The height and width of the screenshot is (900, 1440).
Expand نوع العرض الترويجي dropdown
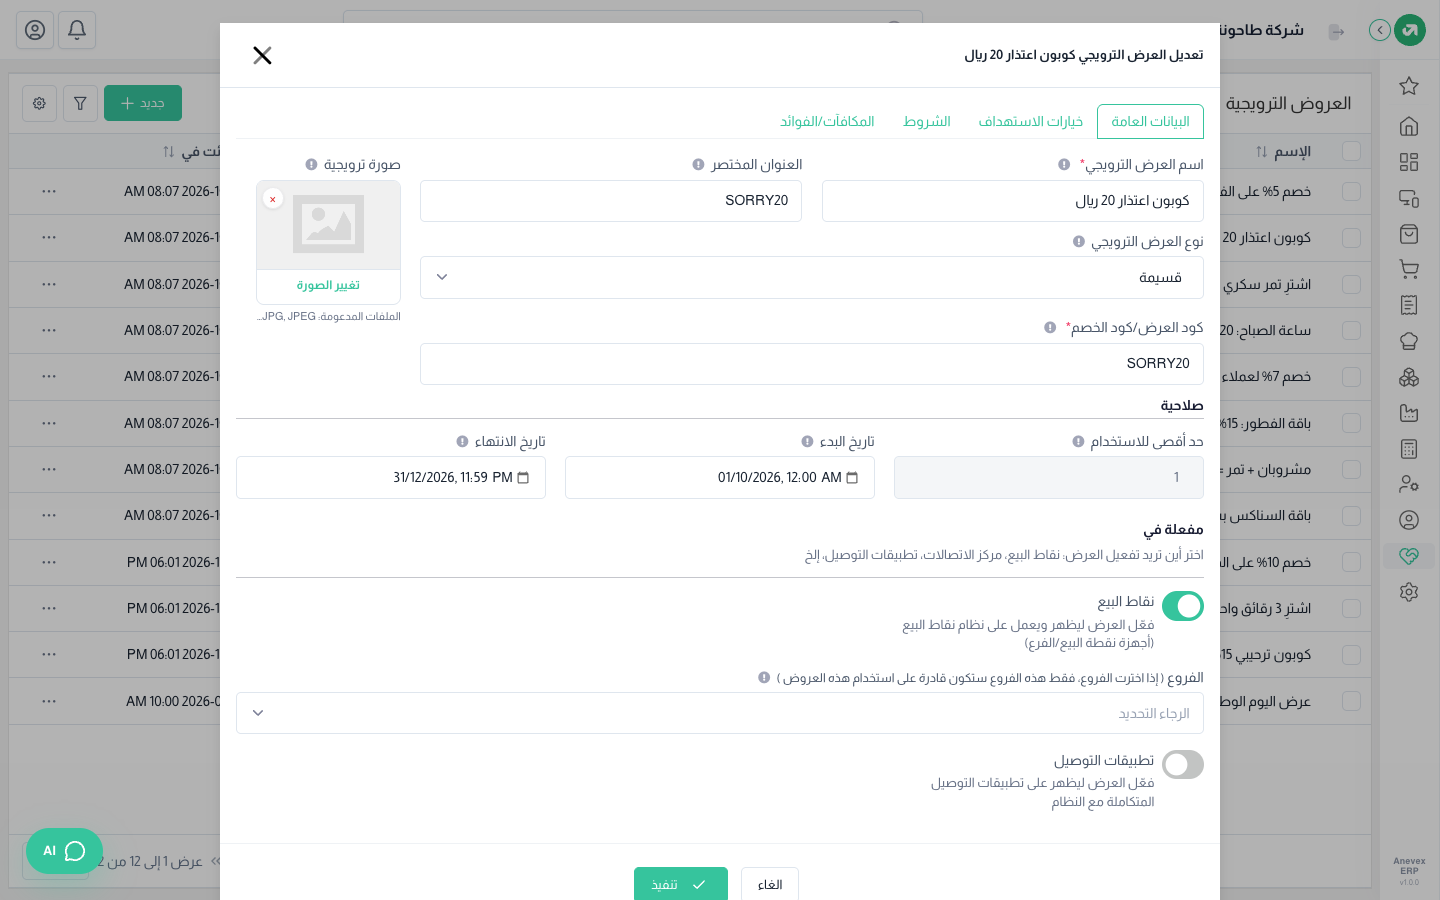(812, 277)
